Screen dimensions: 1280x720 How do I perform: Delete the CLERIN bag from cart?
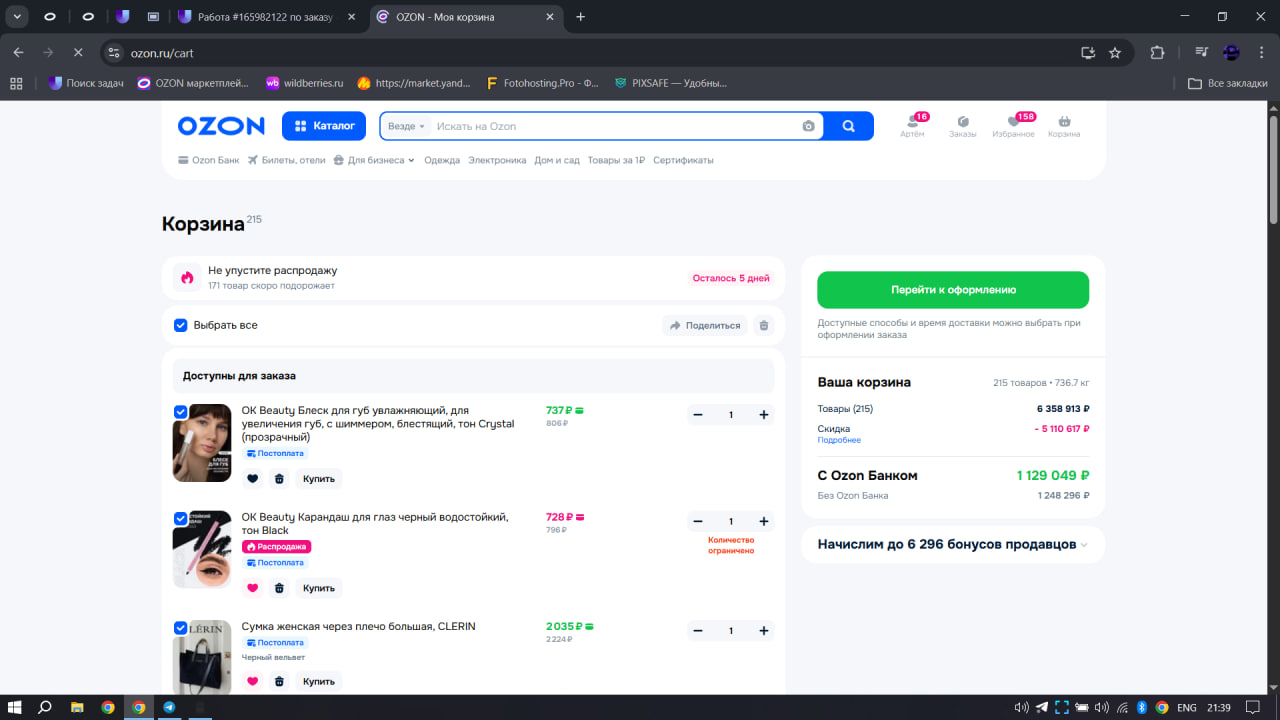click(x=279, y=681)
